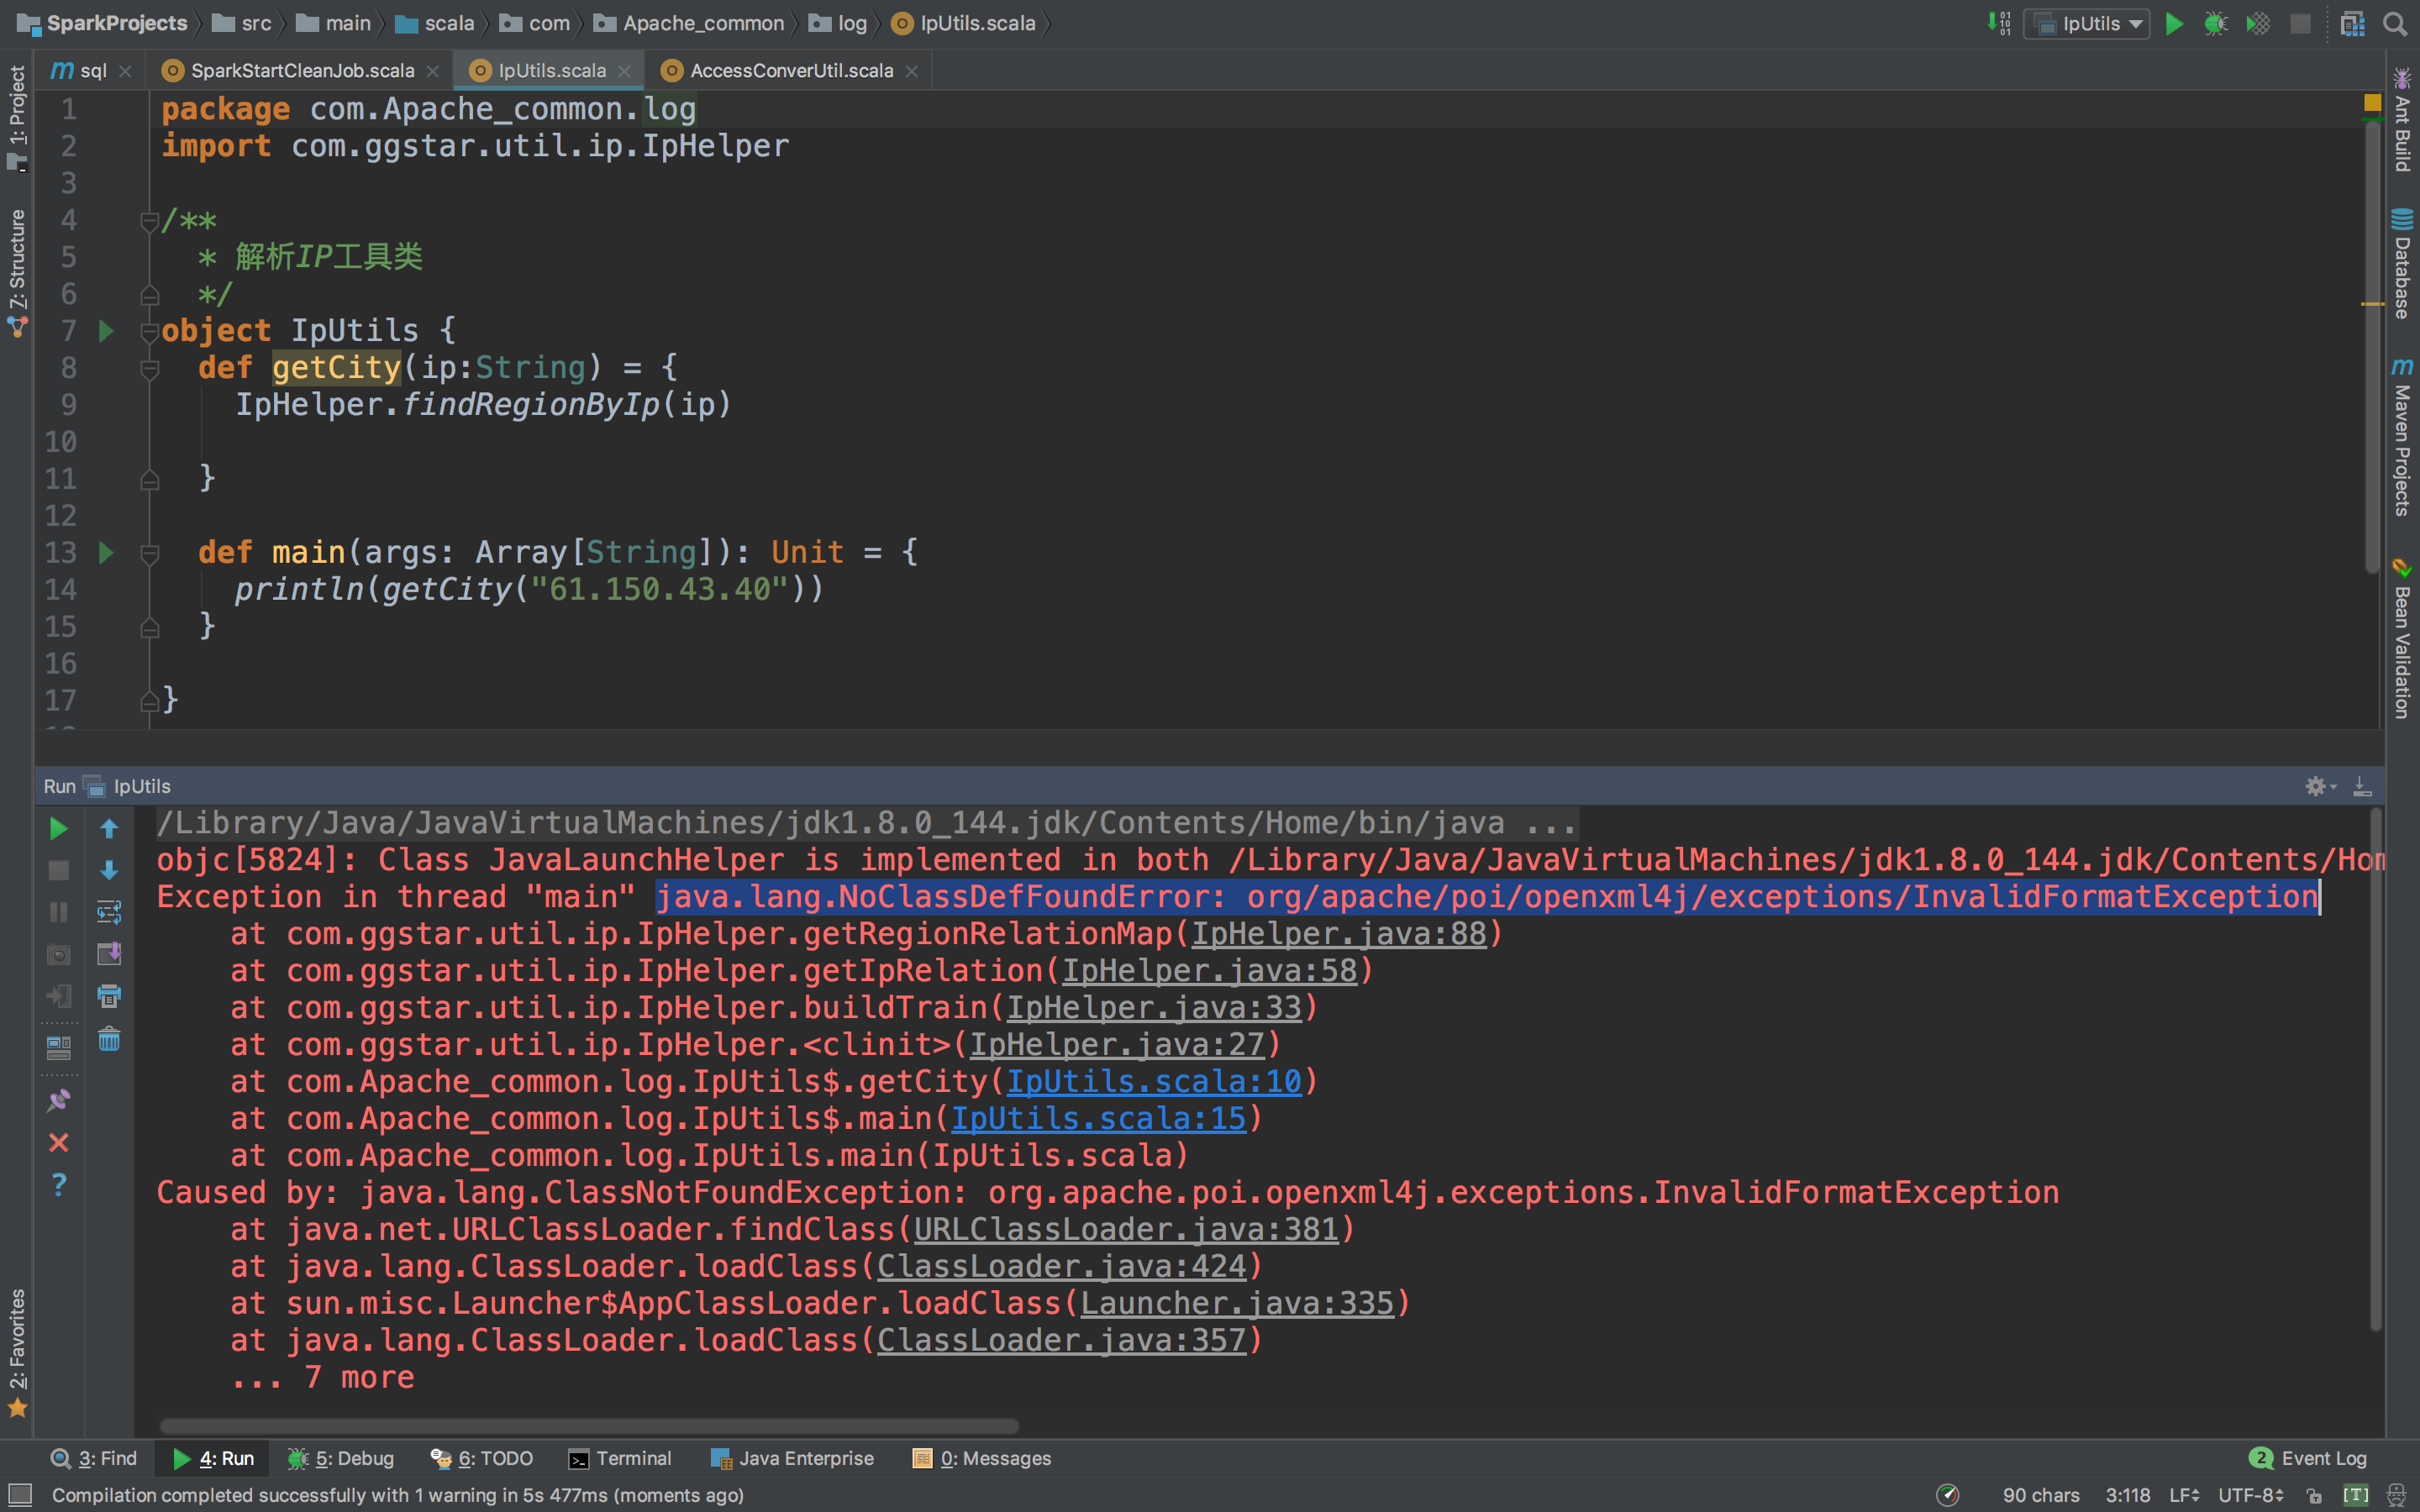Toggle the read-only lock in status bar

pos(2314,1496)
